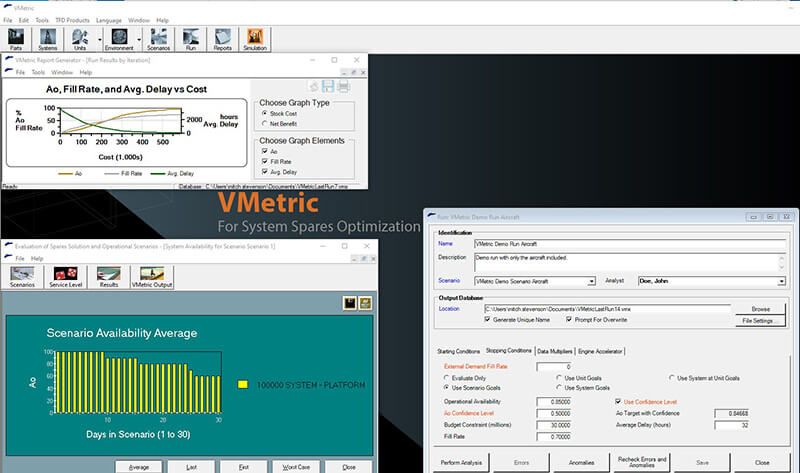Toggle the Ao graph element checkbox
The width and height of the screenshot is (800, 473).
tap(264, 151)
